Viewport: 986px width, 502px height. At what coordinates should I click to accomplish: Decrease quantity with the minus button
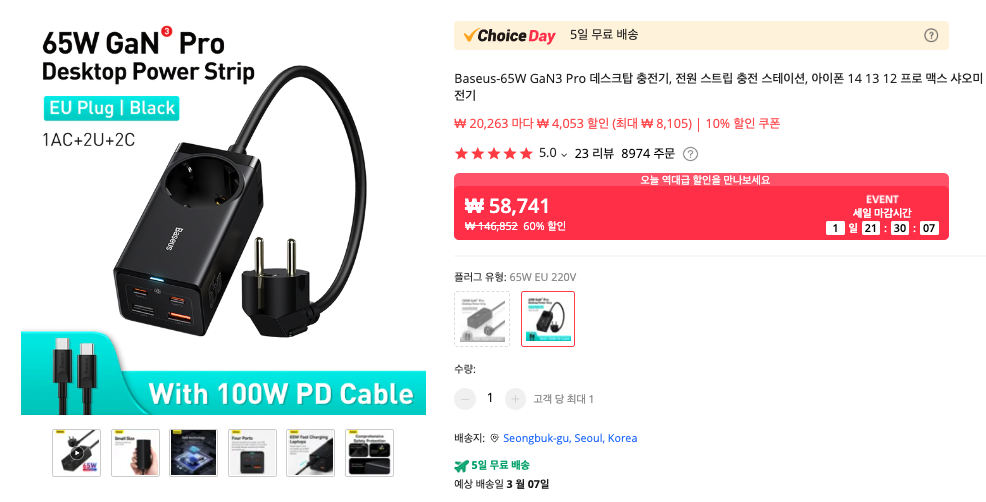[x=465, y=398]
